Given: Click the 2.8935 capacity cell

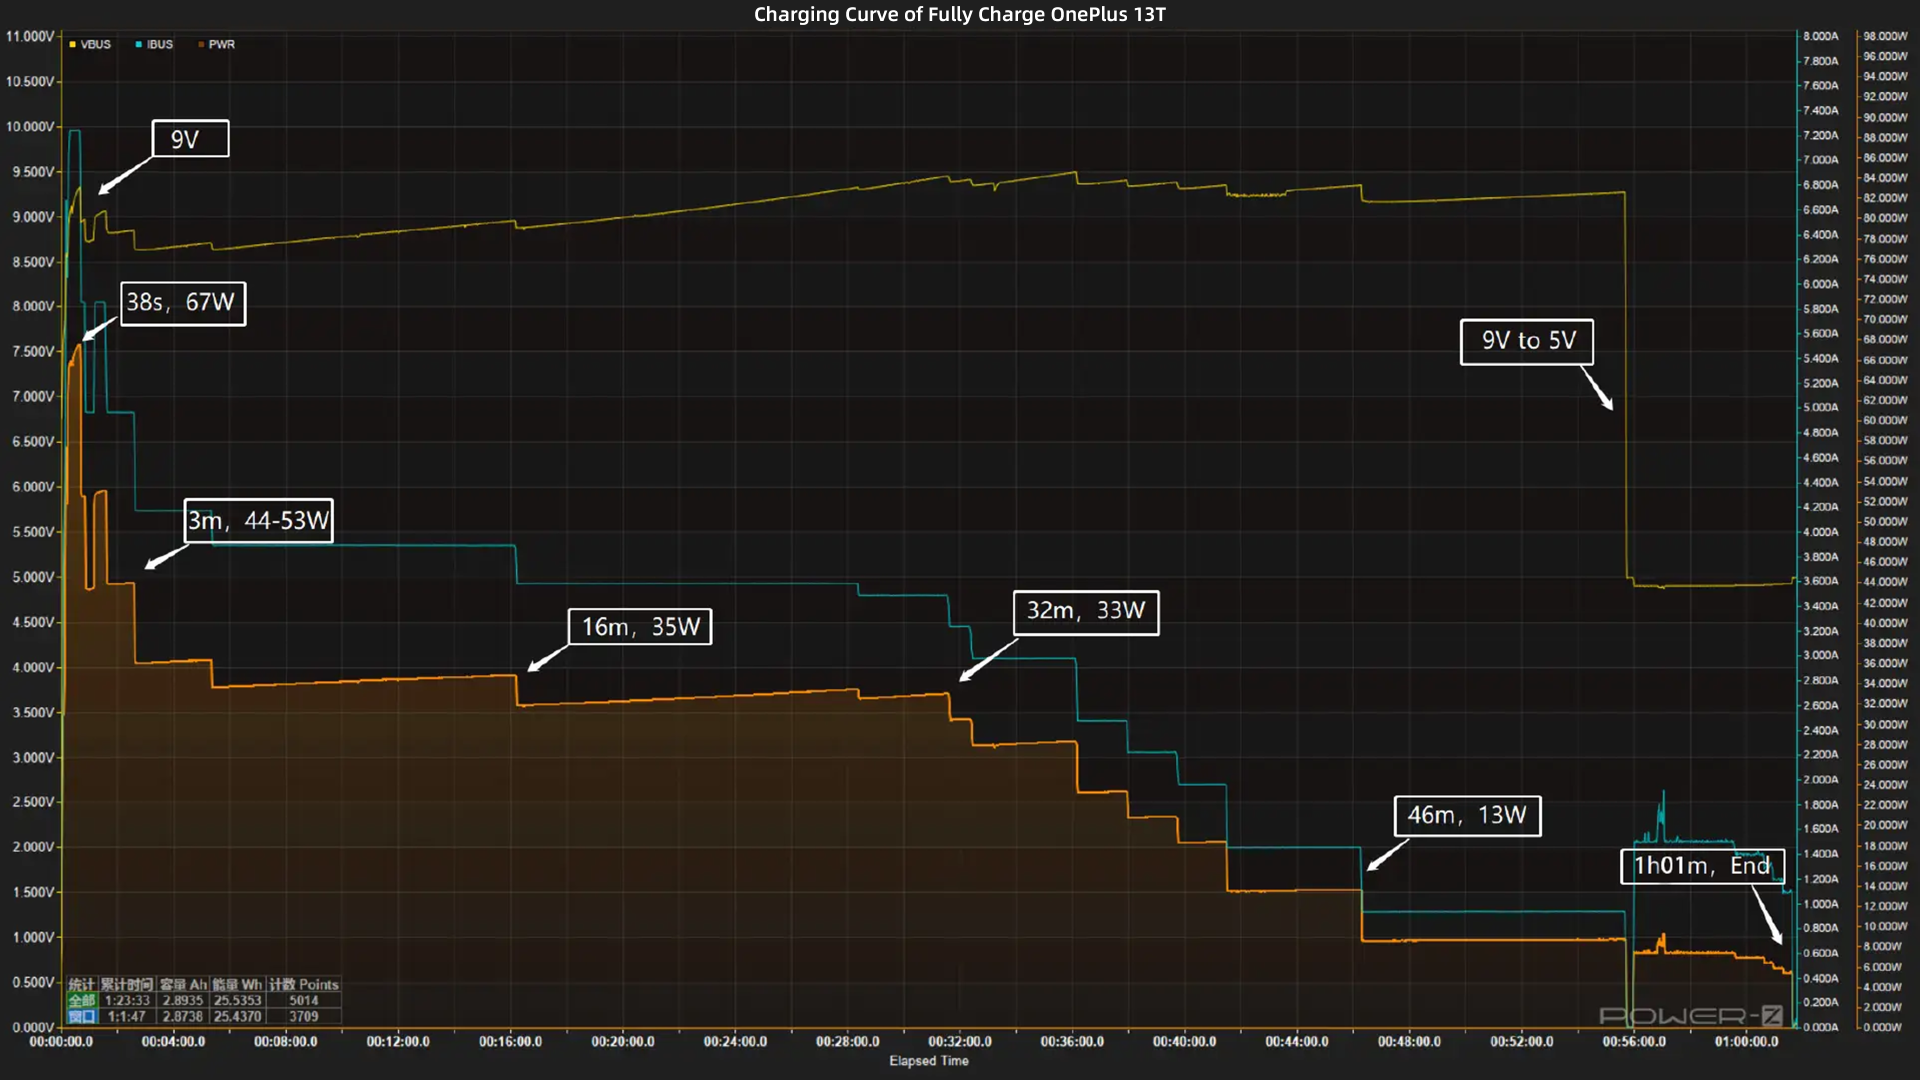Looking at the screenshot, I should [183, 1000].
